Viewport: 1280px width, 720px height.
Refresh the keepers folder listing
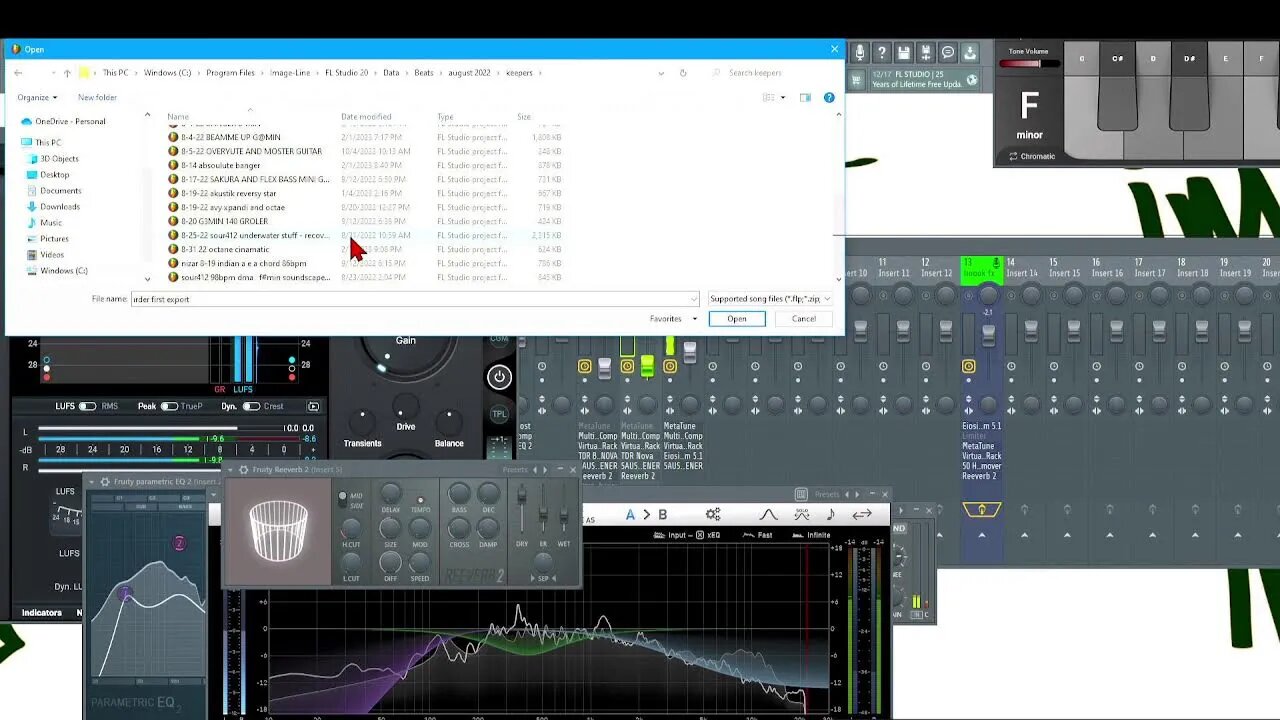[x=683, y=73]
